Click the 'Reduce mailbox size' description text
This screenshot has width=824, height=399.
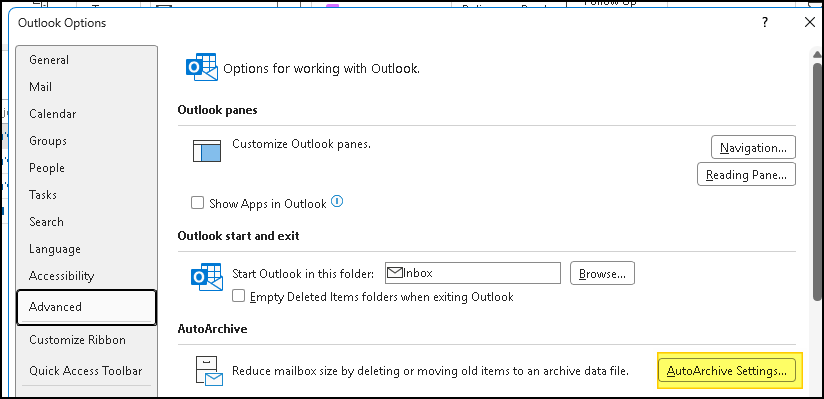point(430,371)
